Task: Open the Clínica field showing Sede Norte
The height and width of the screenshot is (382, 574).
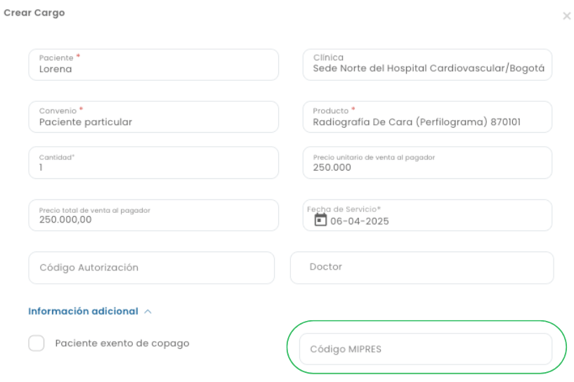Action: [427, 65]
